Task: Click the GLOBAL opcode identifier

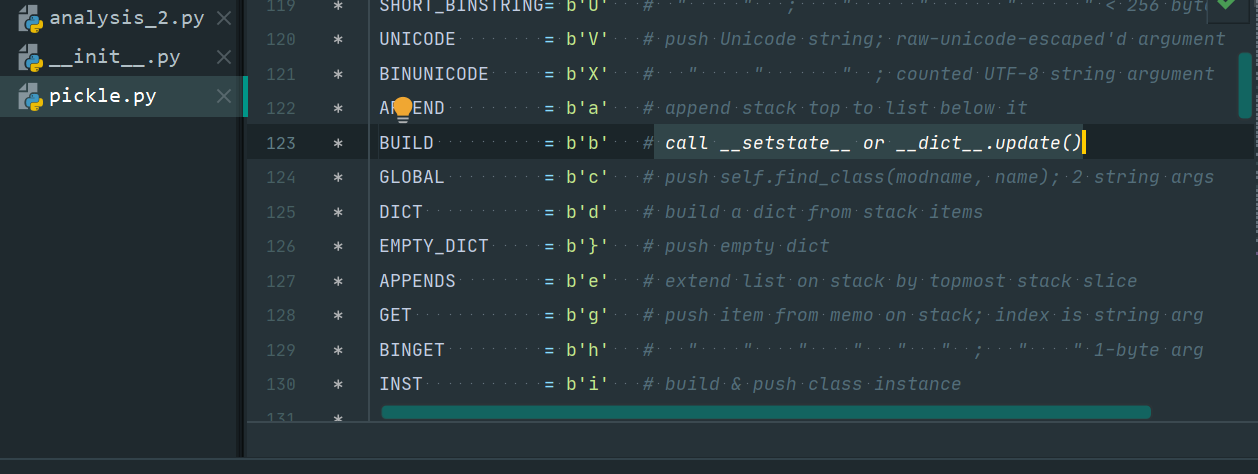Action: [411, 177]
